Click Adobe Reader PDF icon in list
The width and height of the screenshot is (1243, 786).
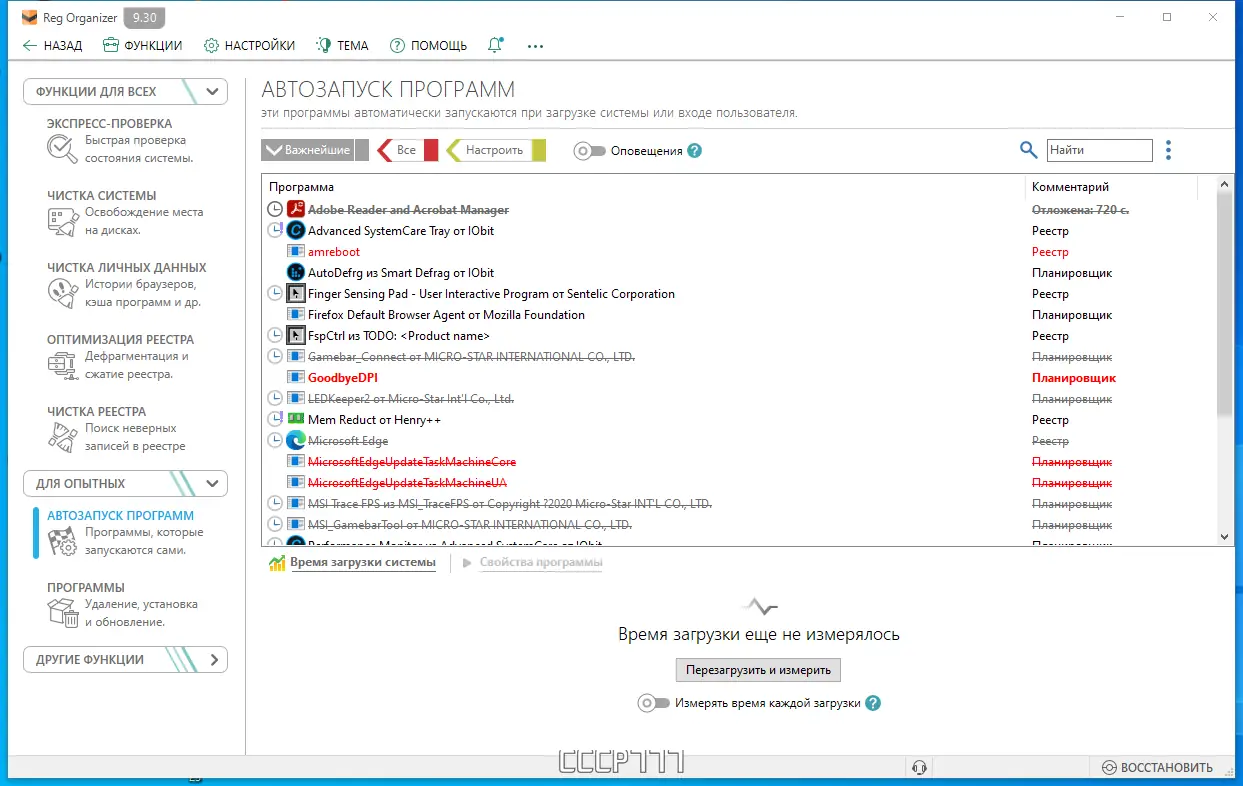(295, 210)
